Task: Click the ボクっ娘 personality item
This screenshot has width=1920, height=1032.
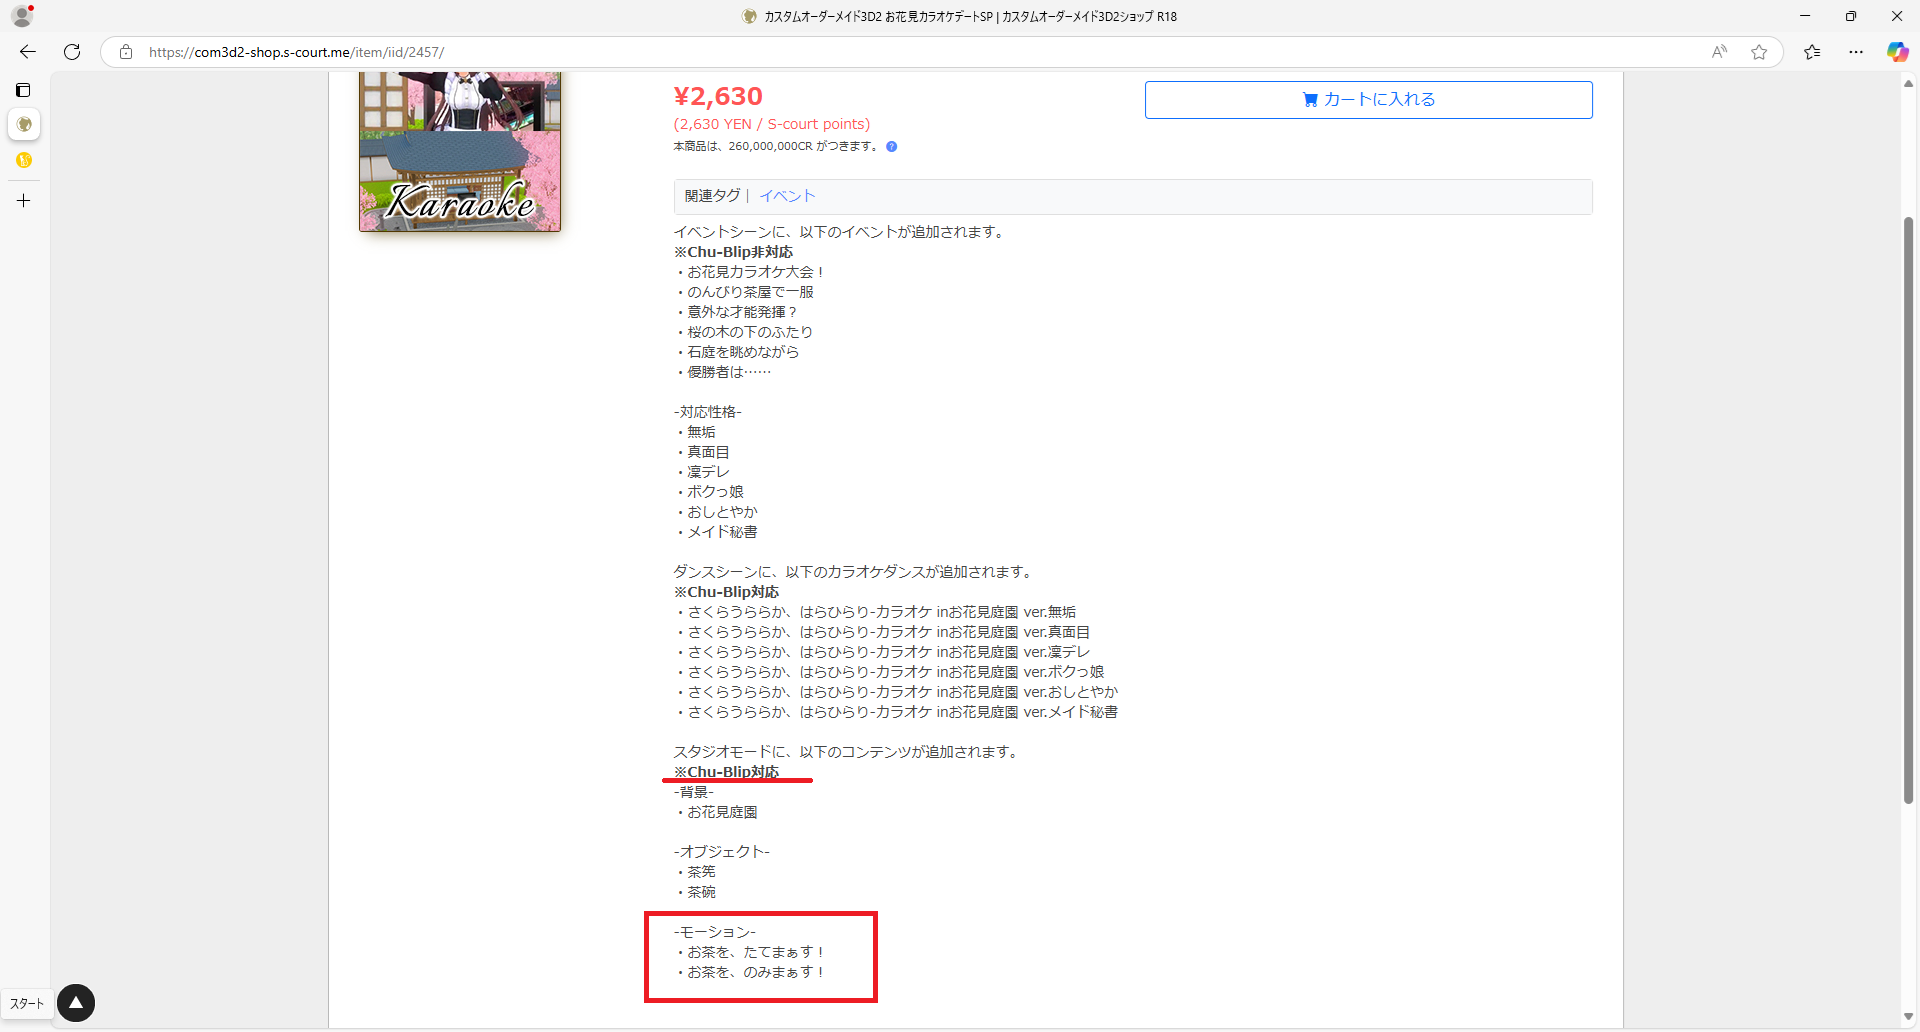Action: pos(709,492)
